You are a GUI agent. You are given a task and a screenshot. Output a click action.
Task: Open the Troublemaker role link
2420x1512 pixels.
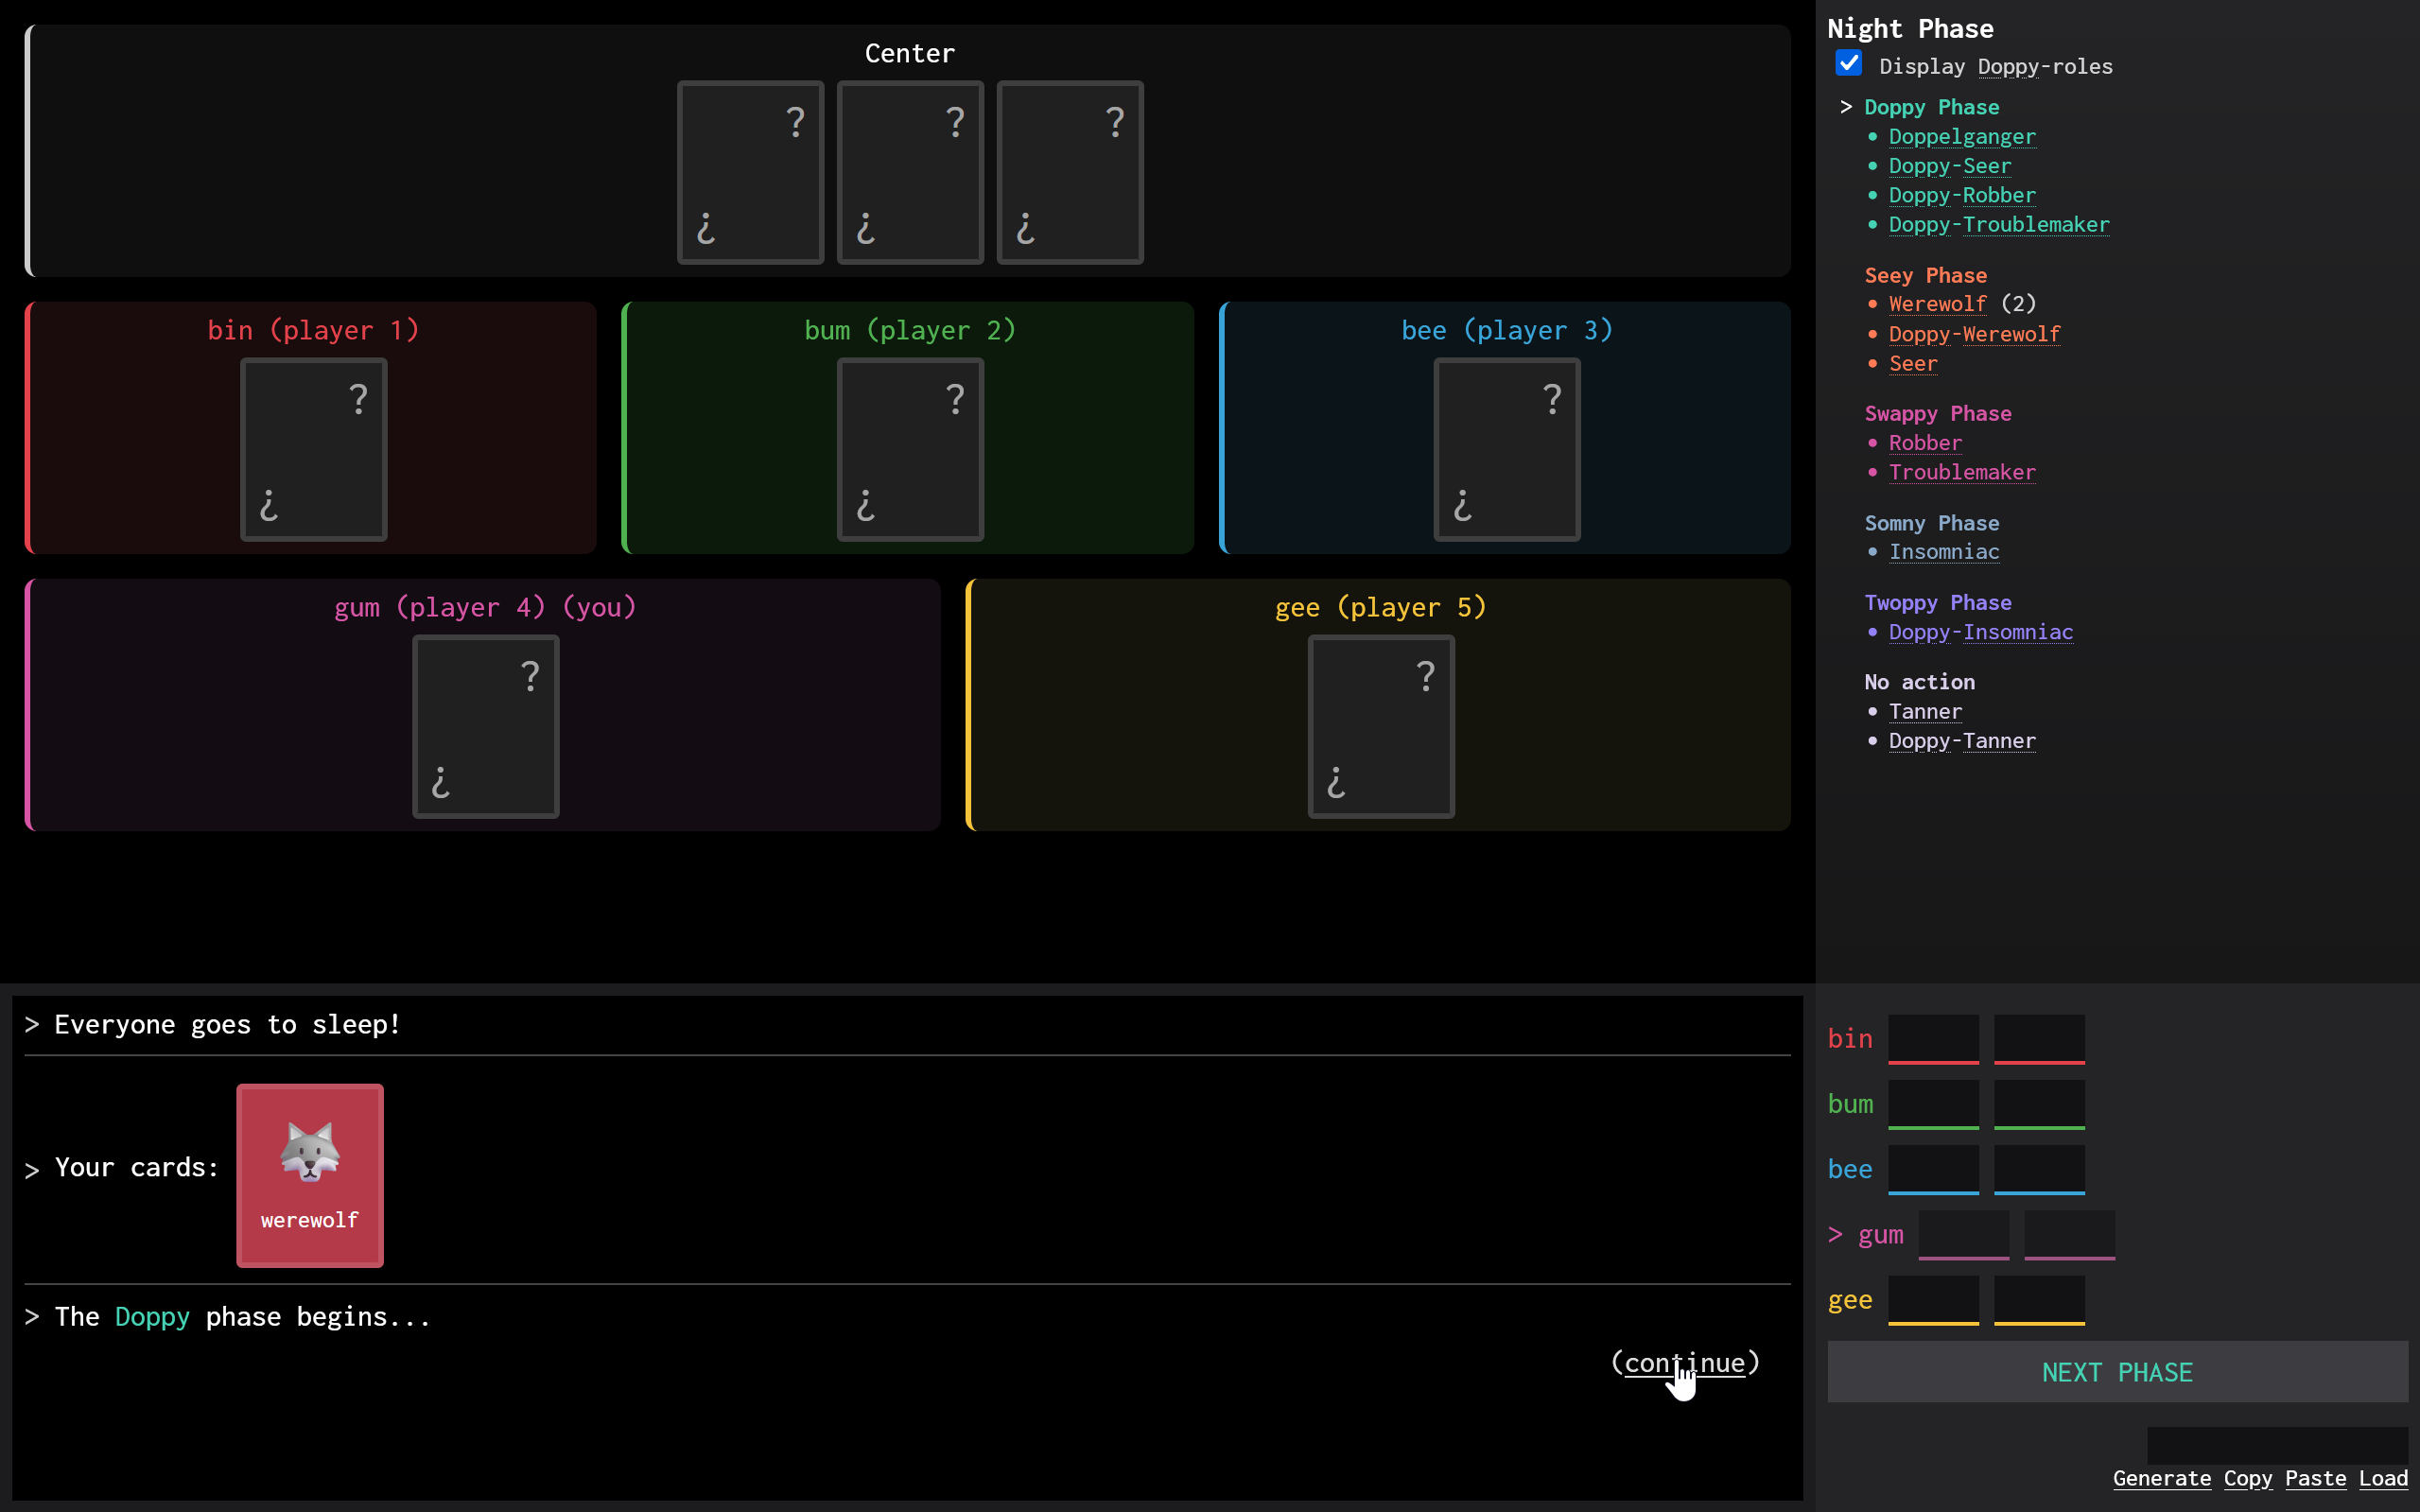coord(1961,472)
